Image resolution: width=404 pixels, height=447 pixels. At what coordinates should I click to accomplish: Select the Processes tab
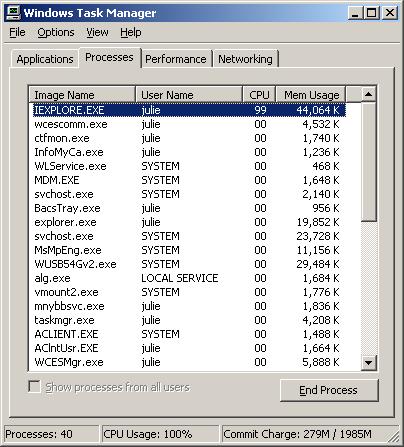point(109,57)
